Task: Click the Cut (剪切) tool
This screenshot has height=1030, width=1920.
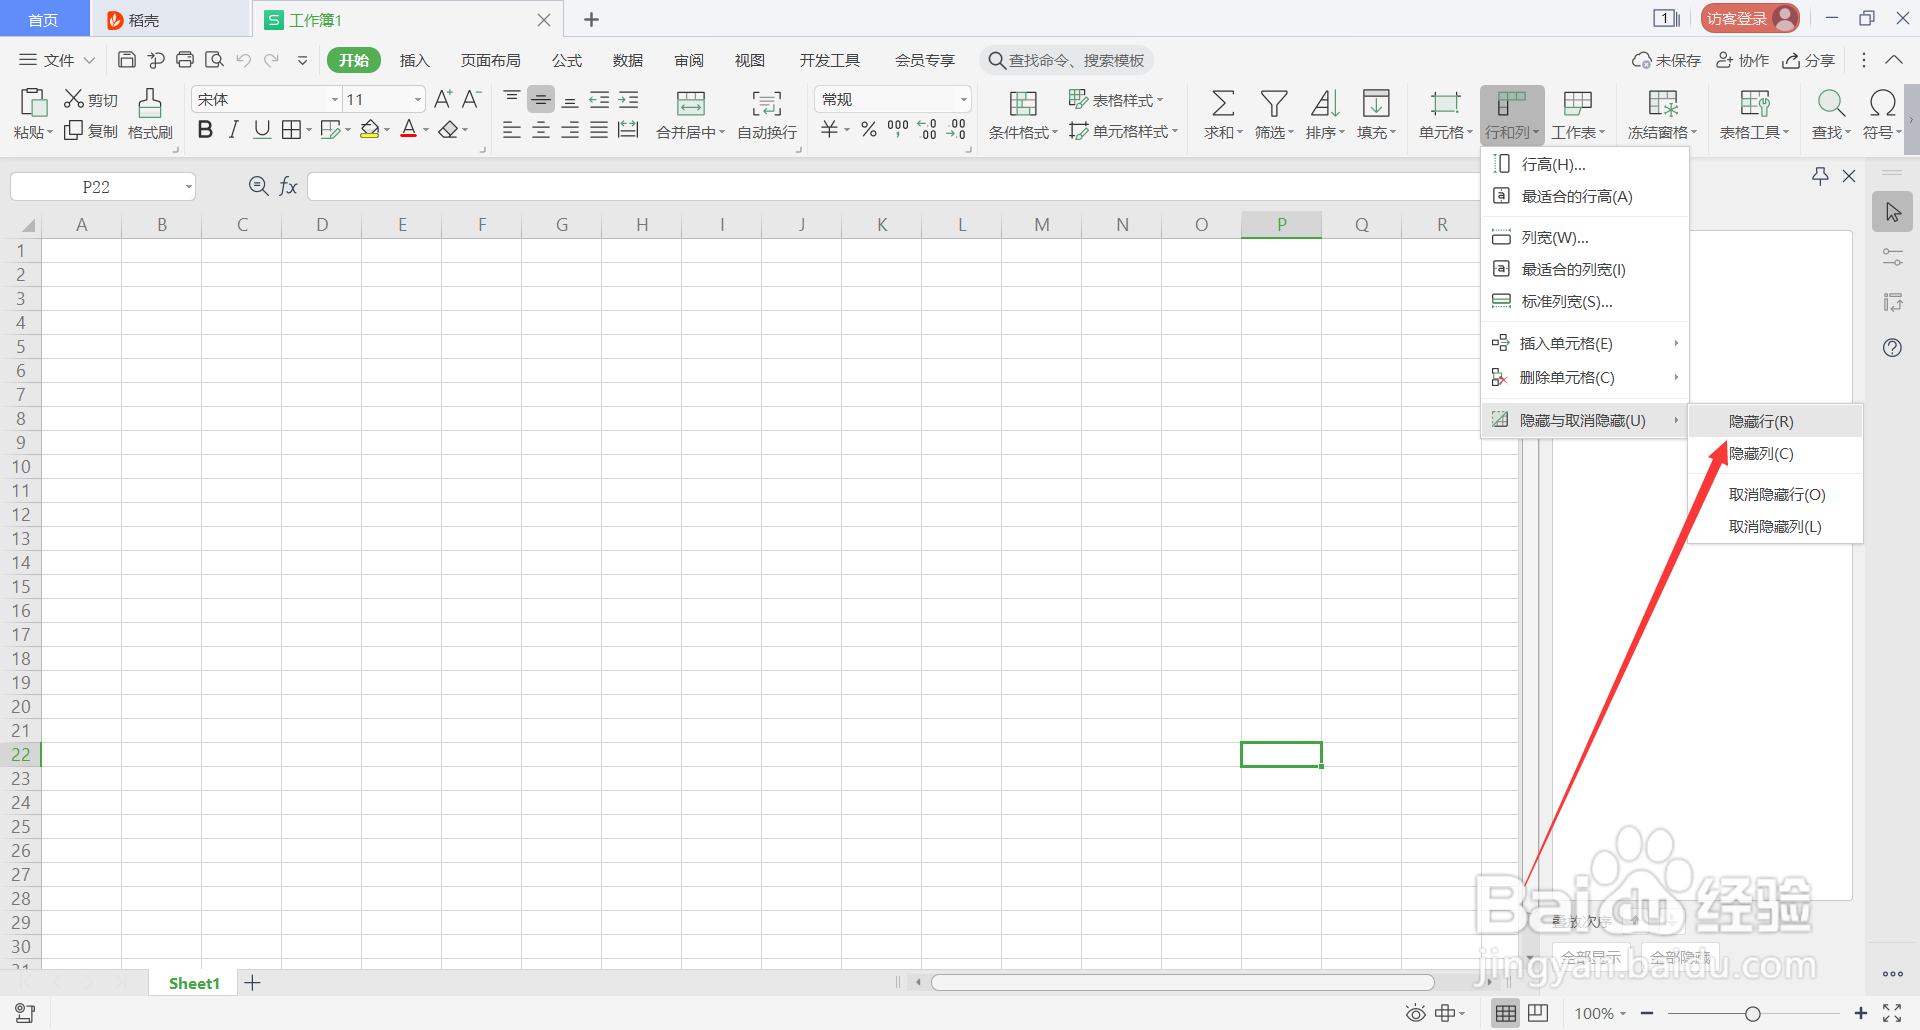Action: point(91,100)
